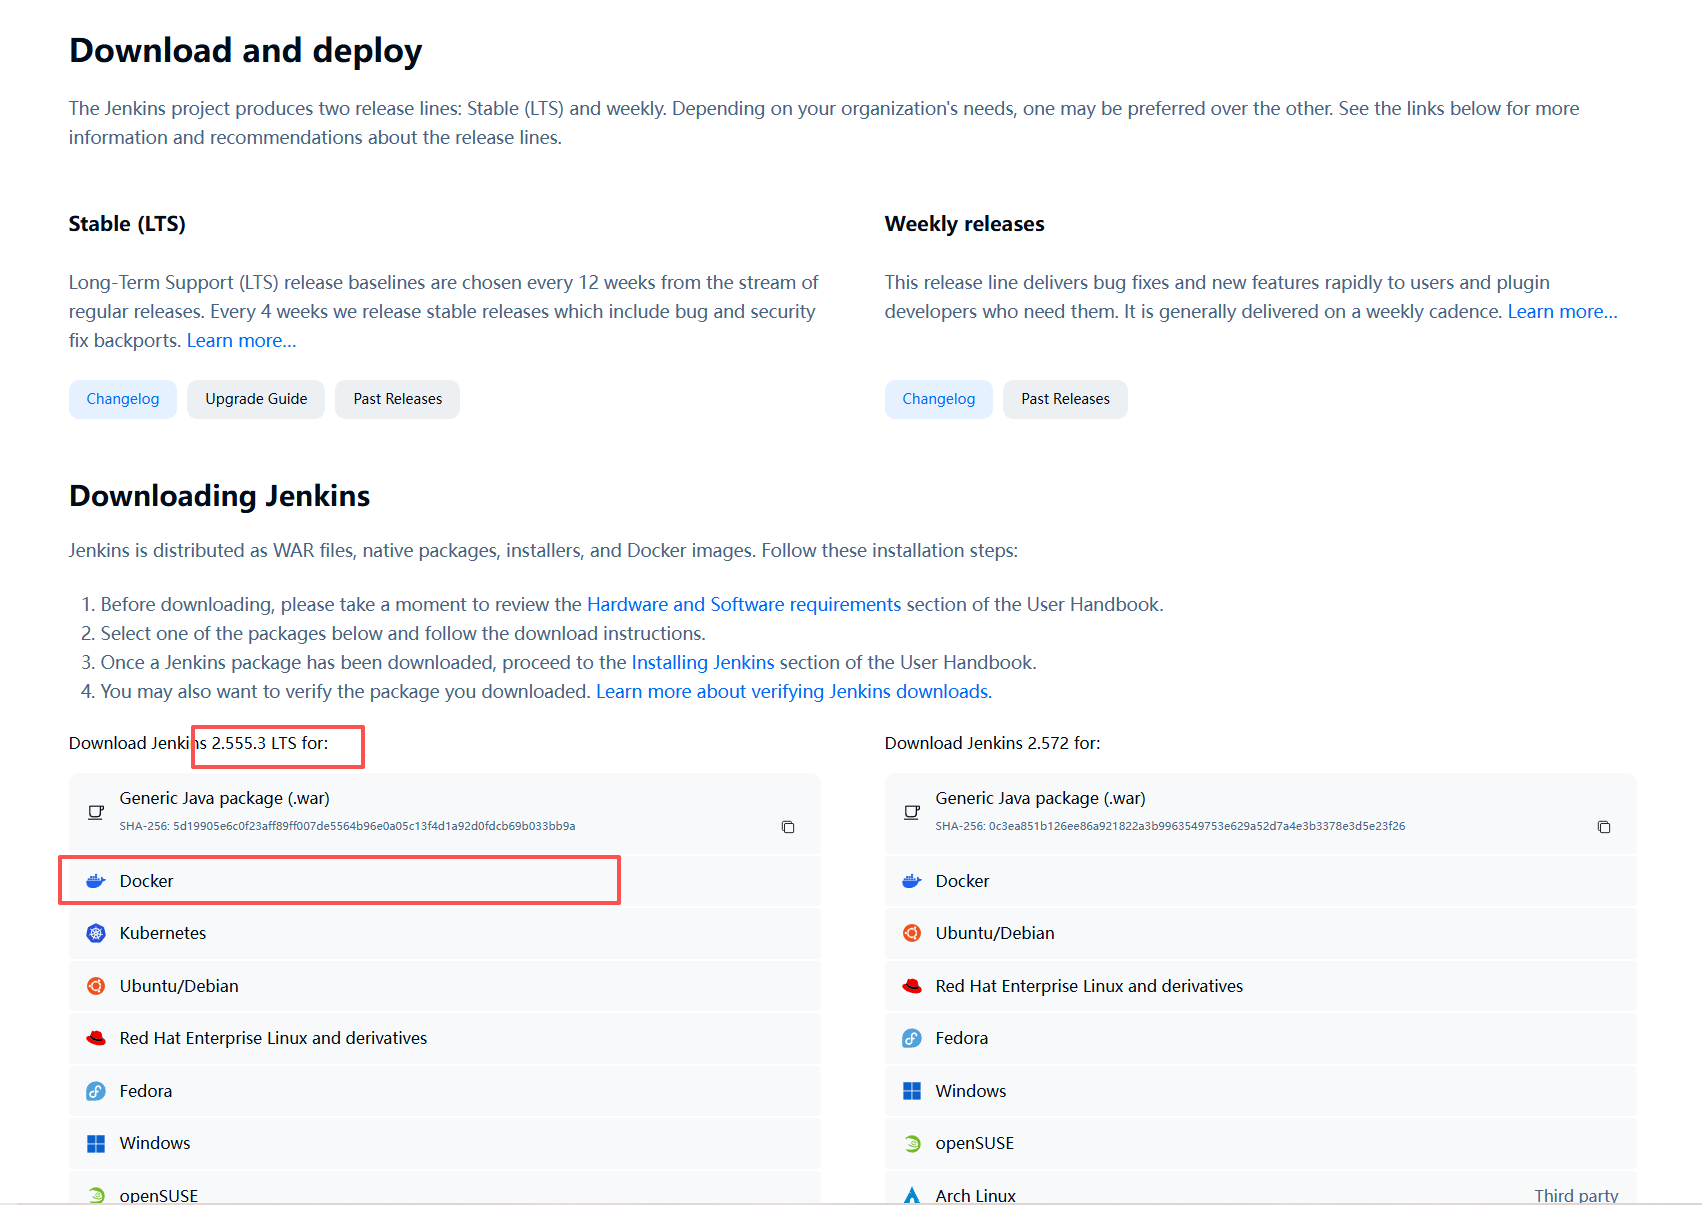Viewport: 1702px width, 1205px height.
Task: Copy the SHA-256 checksum for weekly .war
Action: point(1604,827)
